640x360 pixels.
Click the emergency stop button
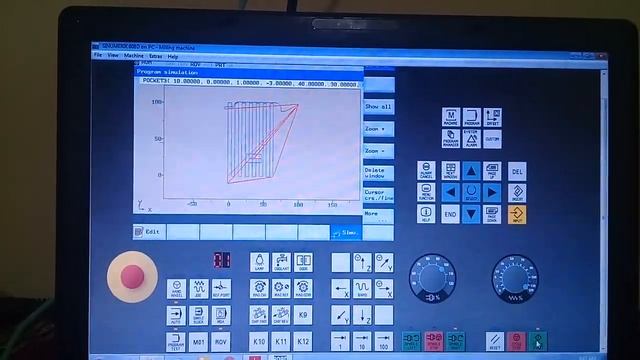point(132,277)
